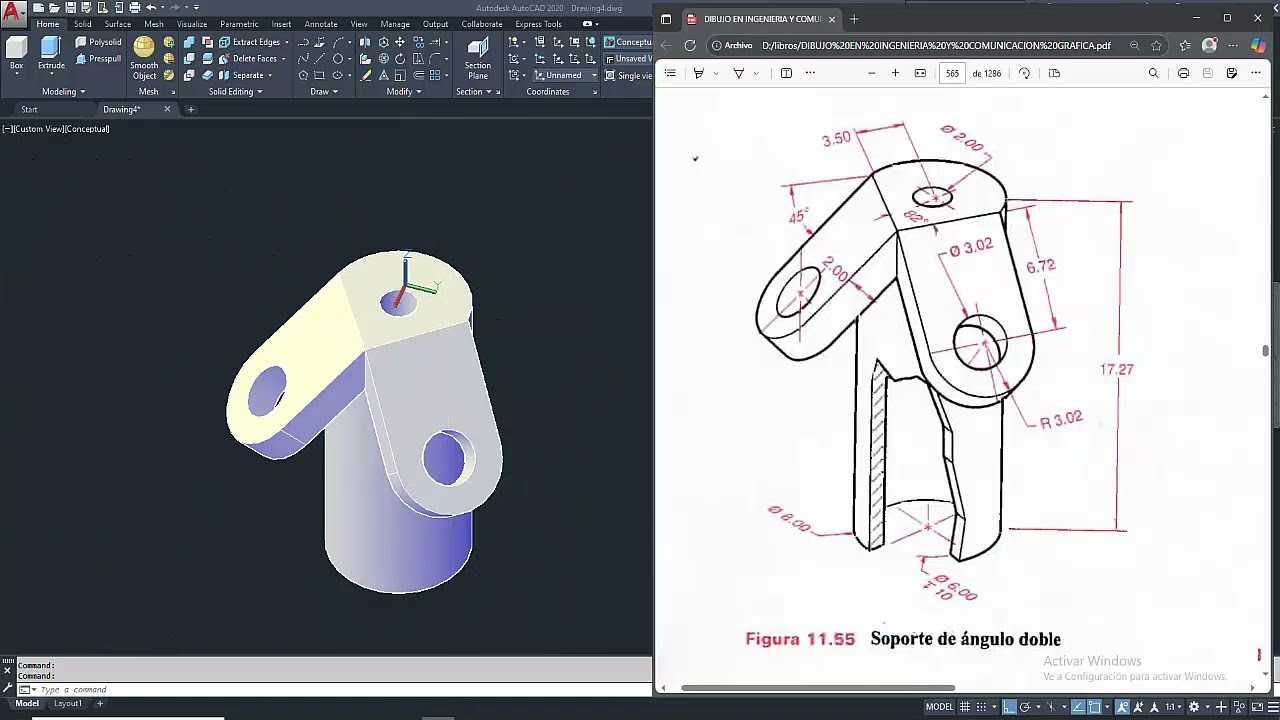Print the PDF document
Viewport: 1280px width, 720px height.
pos(1183,73)
